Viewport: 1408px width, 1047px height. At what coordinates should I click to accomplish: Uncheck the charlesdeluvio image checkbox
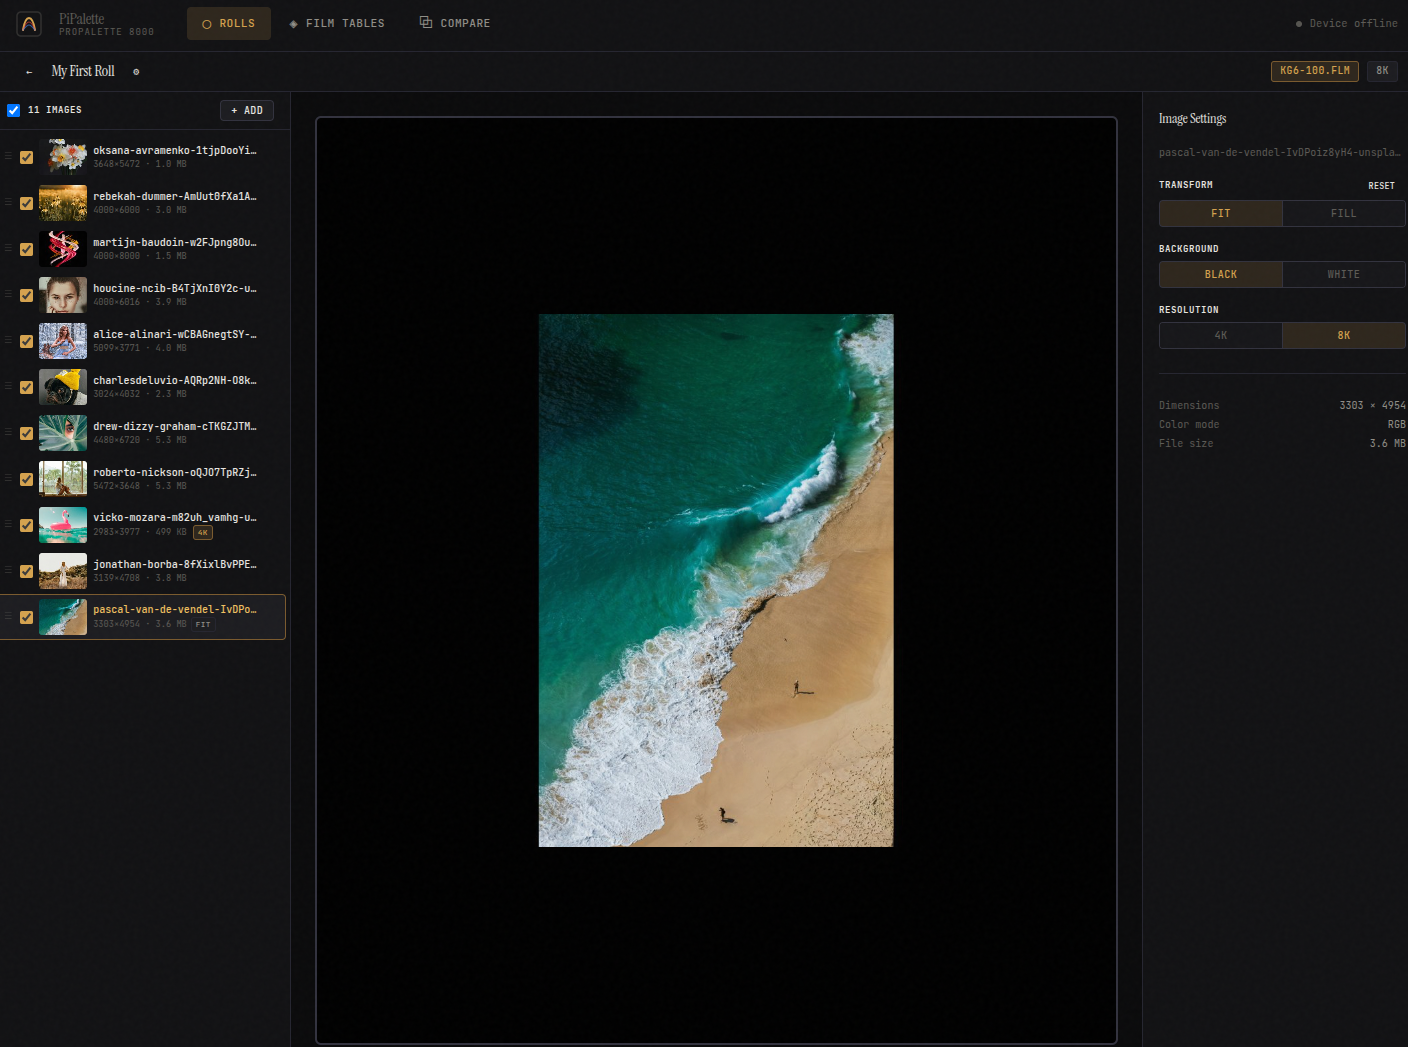27,387
